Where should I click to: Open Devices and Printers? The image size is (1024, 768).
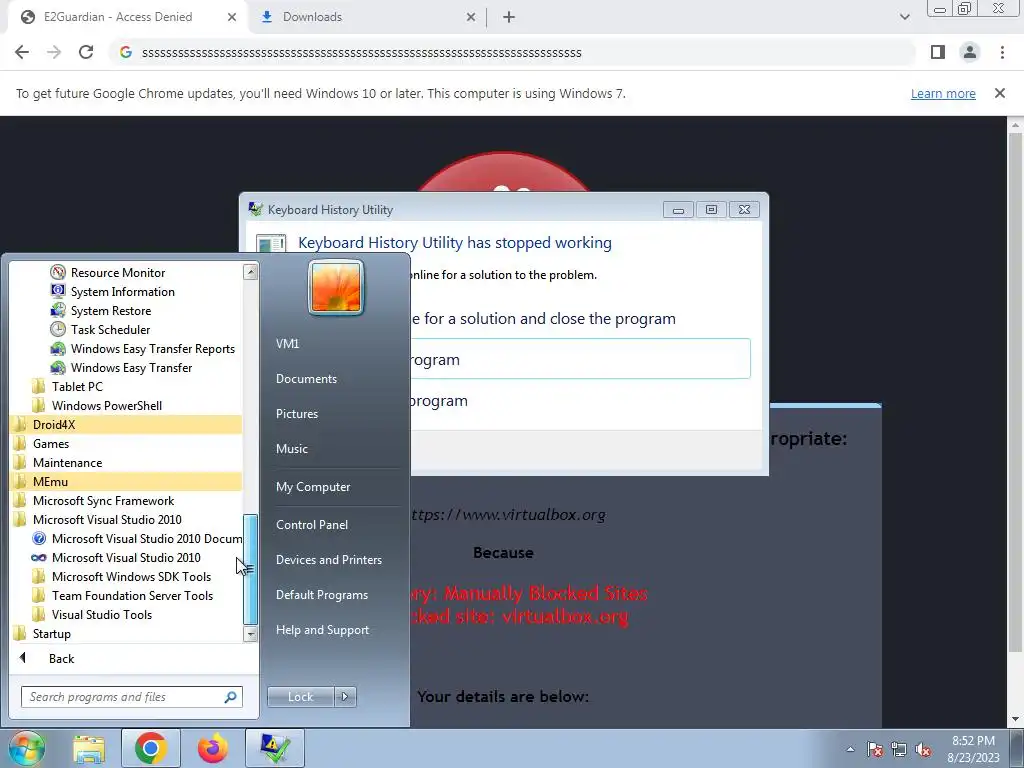point(328,560)
